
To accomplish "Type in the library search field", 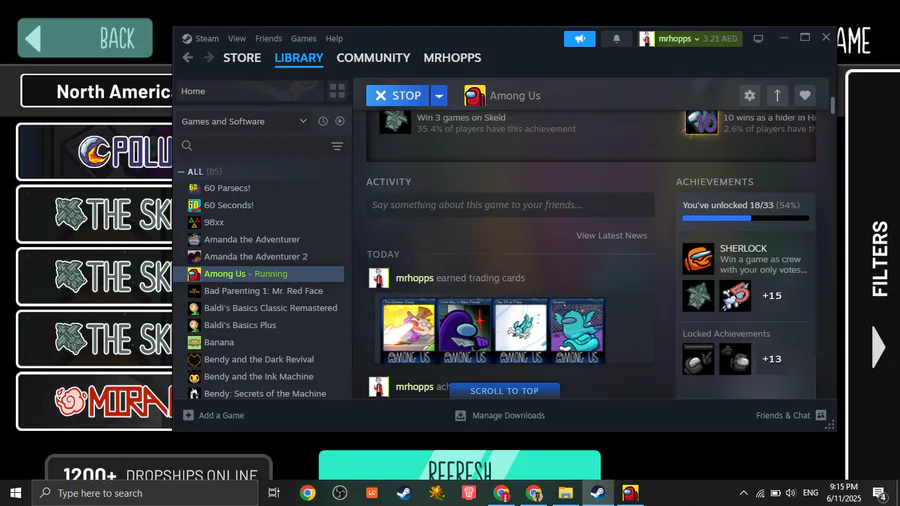I will (253, 146).
